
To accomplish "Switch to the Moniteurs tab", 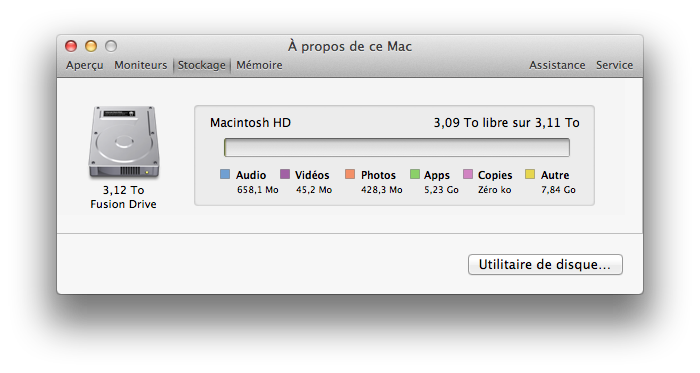I will [x=141, y=65].
